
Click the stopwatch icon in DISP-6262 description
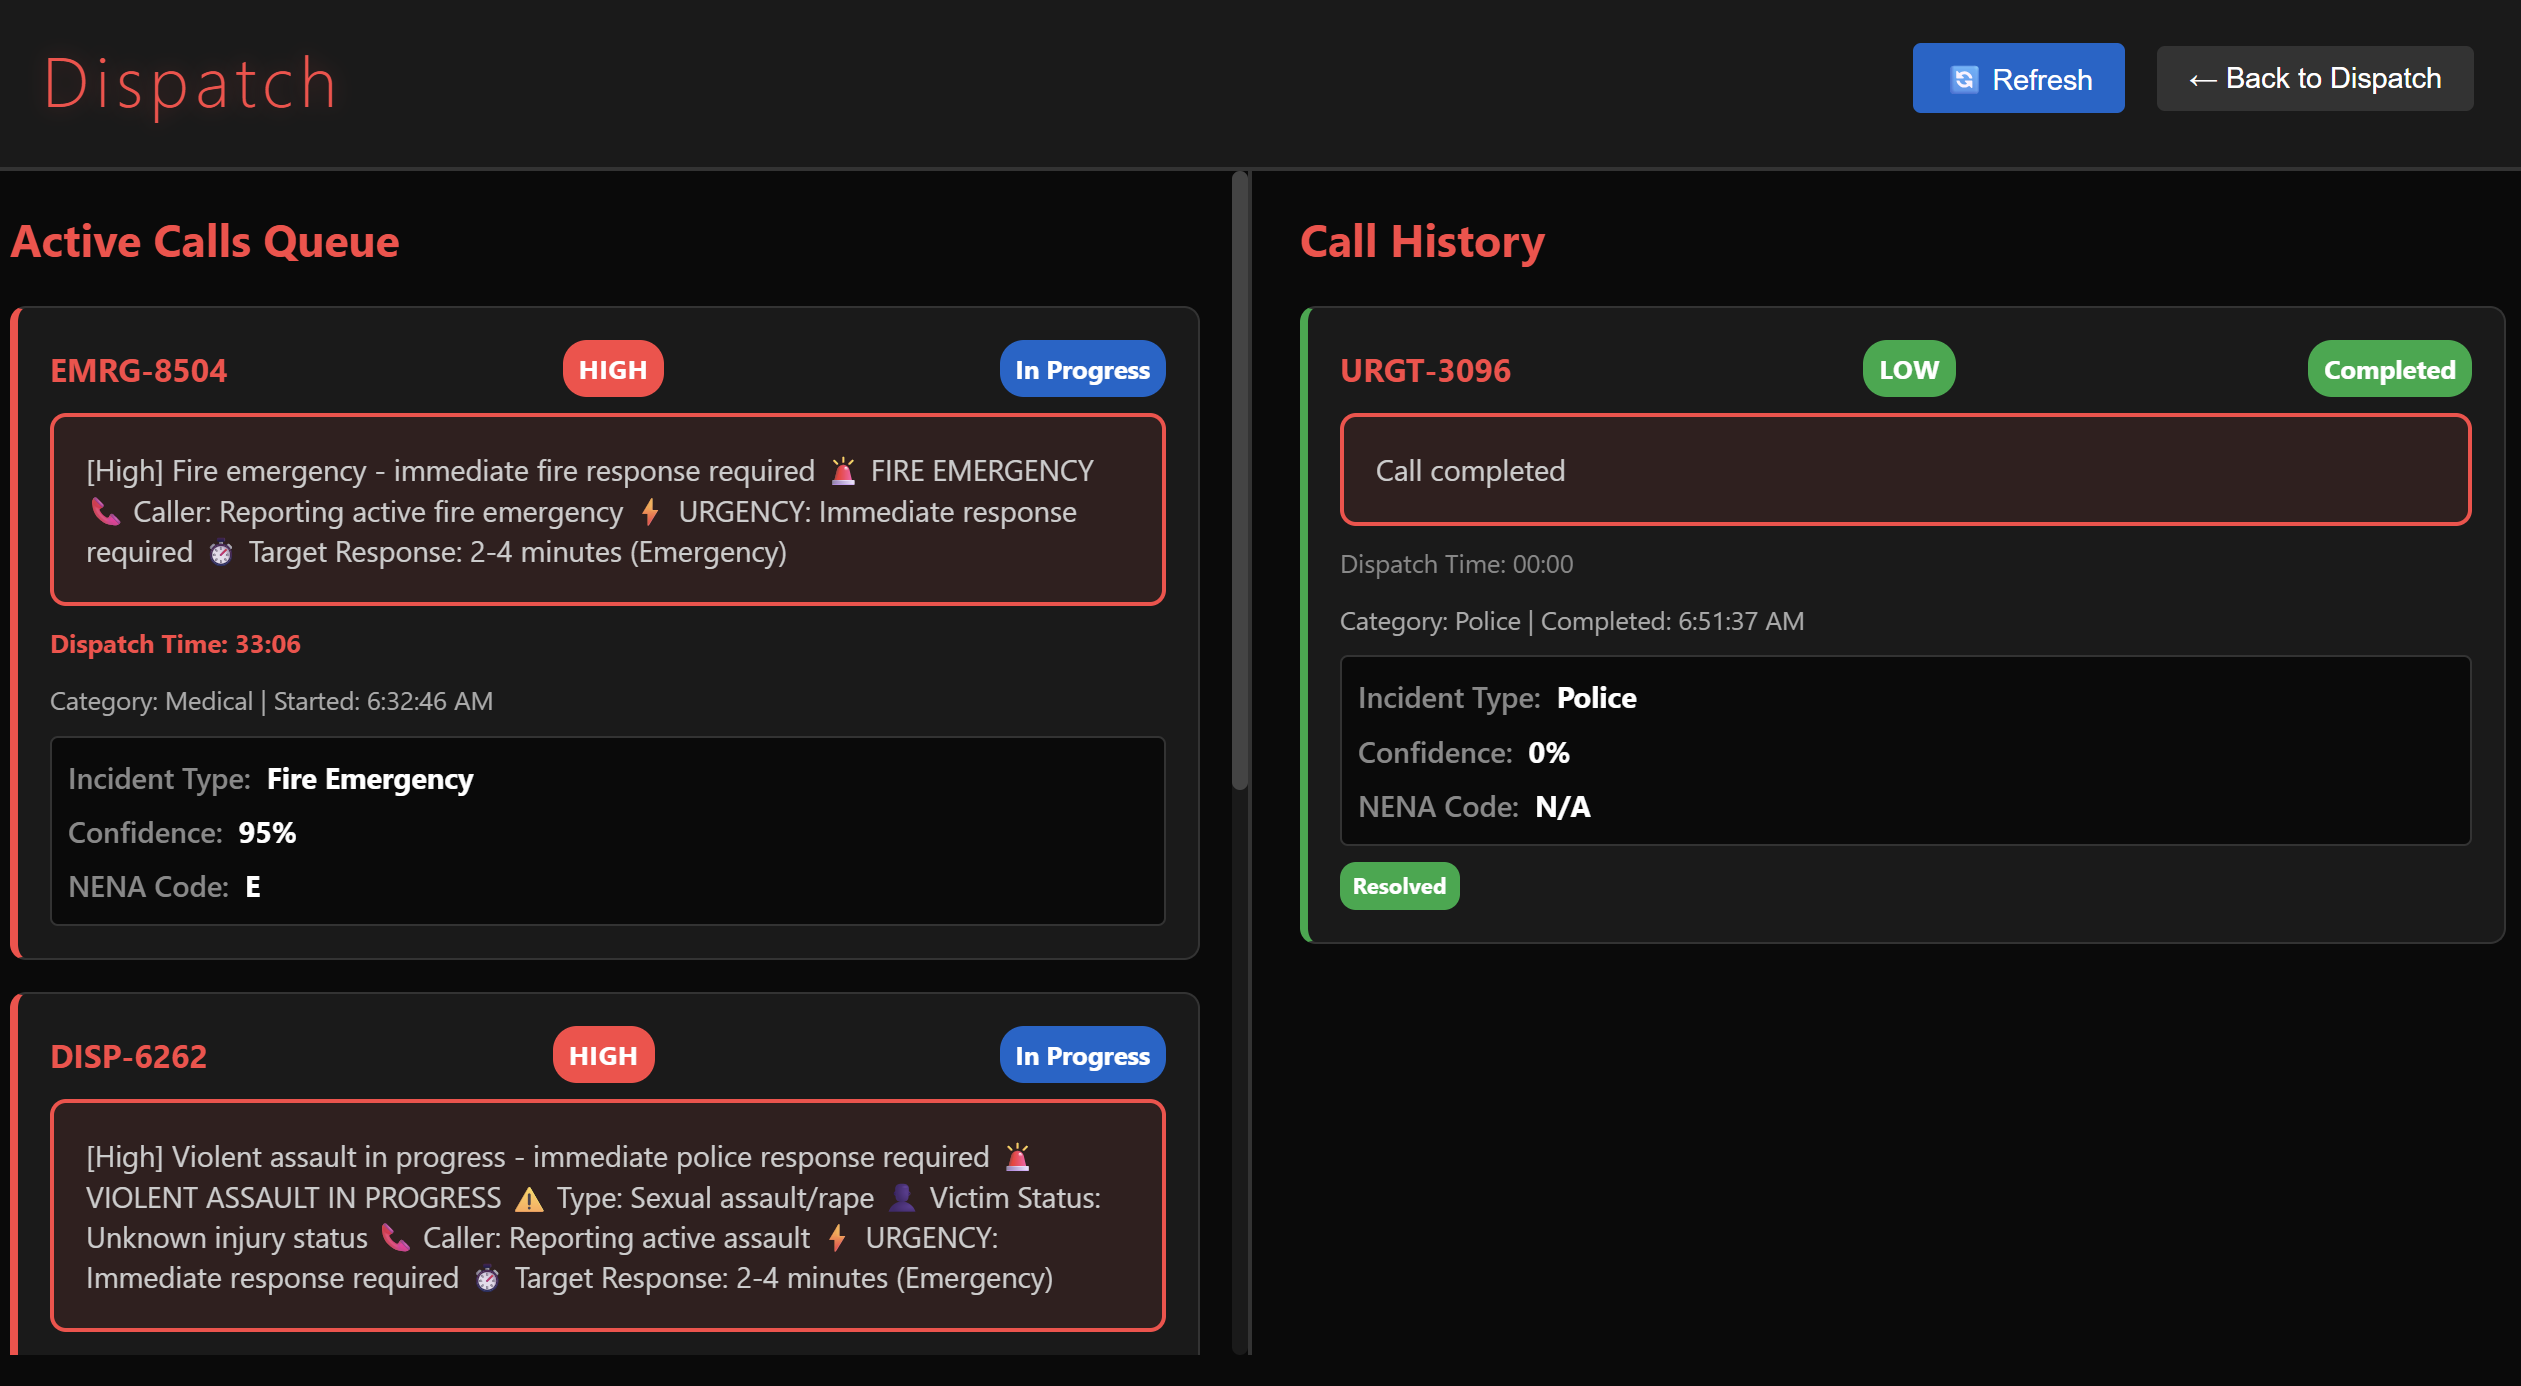click(487, 1279)
